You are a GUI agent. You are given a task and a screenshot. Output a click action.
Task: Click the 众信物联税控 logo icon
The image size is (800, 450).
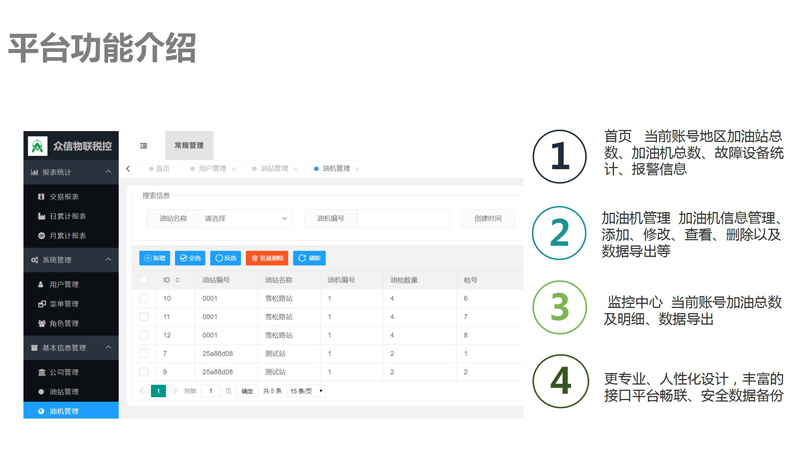[x=38, y=146]
